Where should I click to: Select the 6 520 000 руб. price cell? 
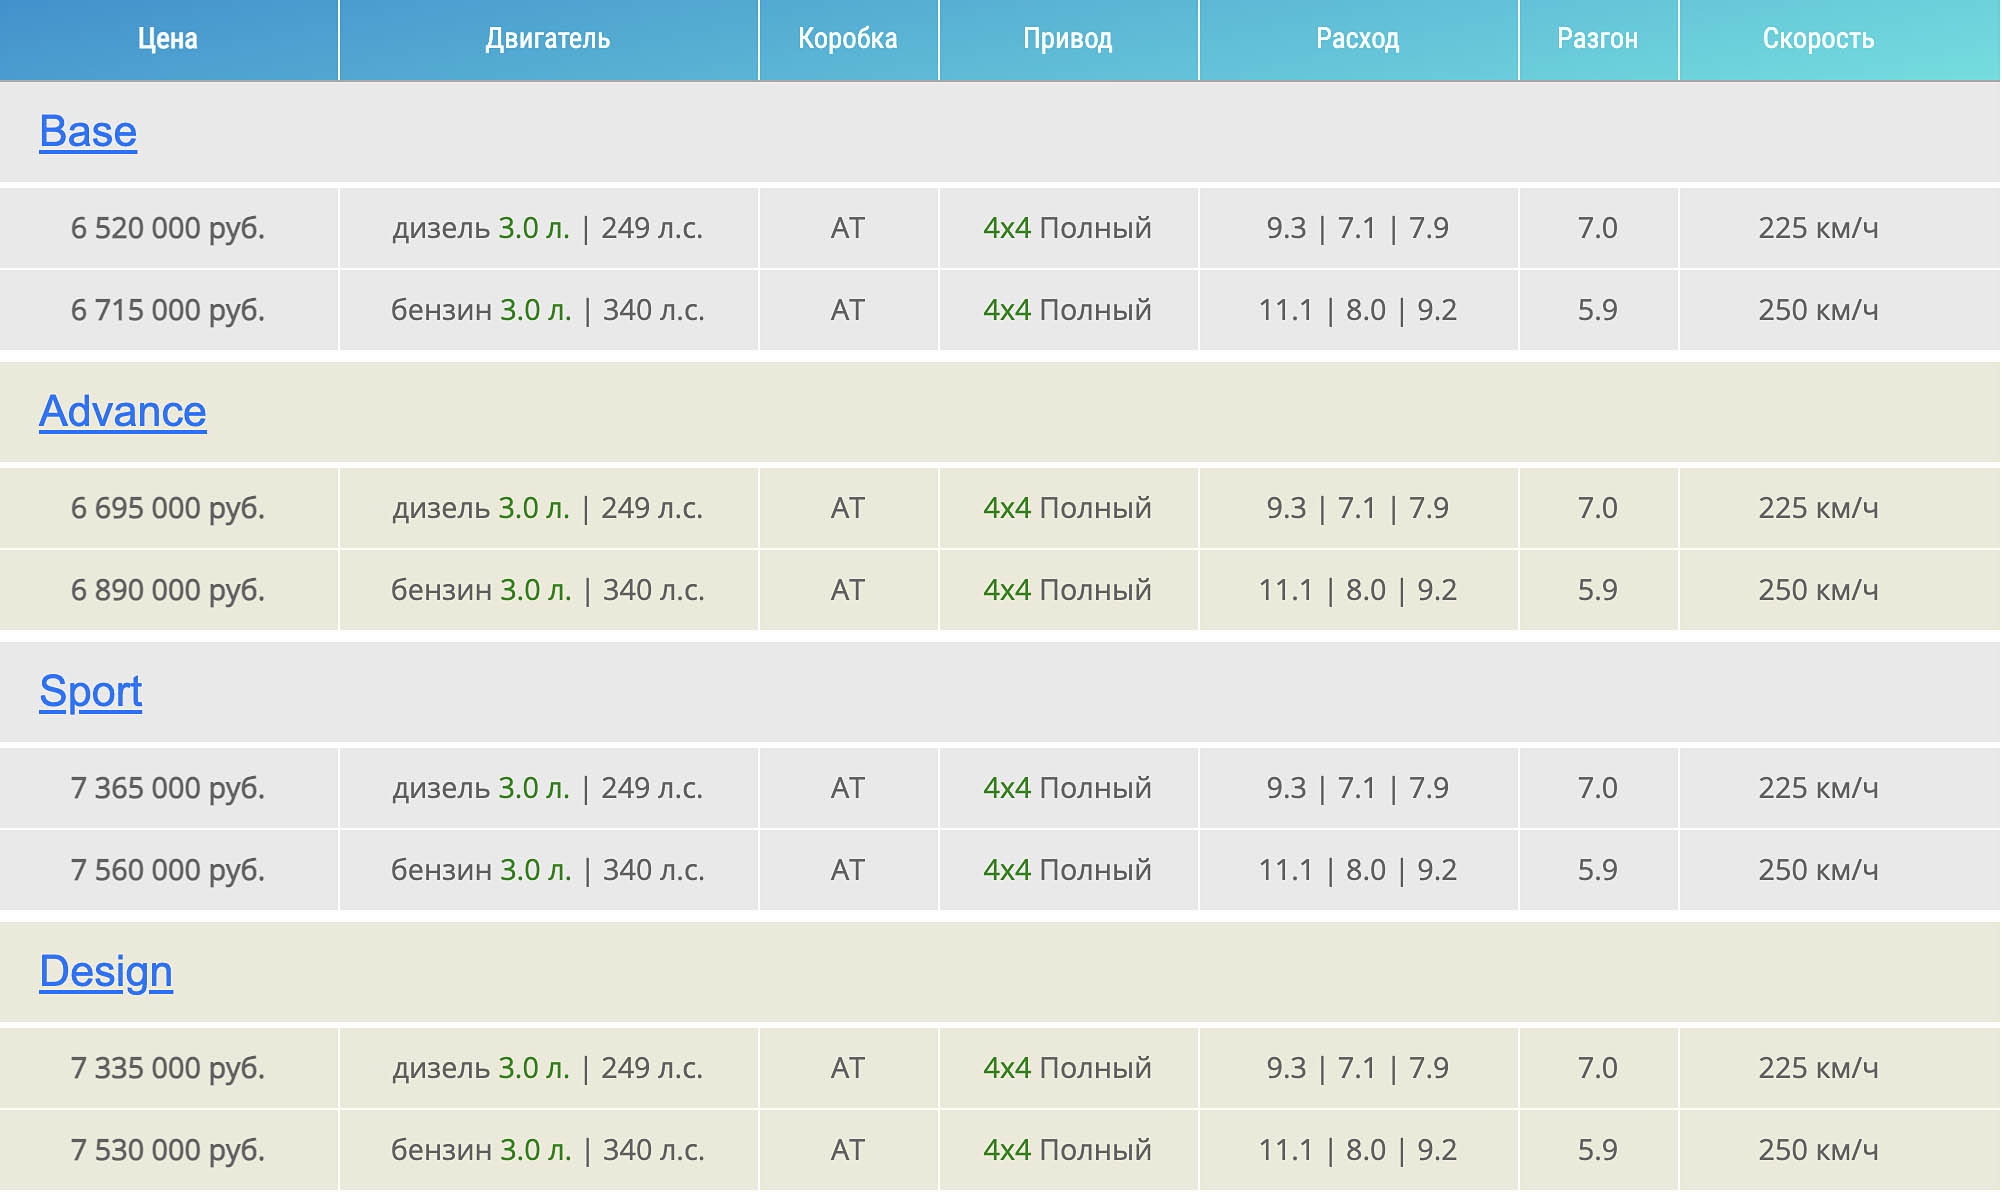pyautogui.click(x=168, y=228)
